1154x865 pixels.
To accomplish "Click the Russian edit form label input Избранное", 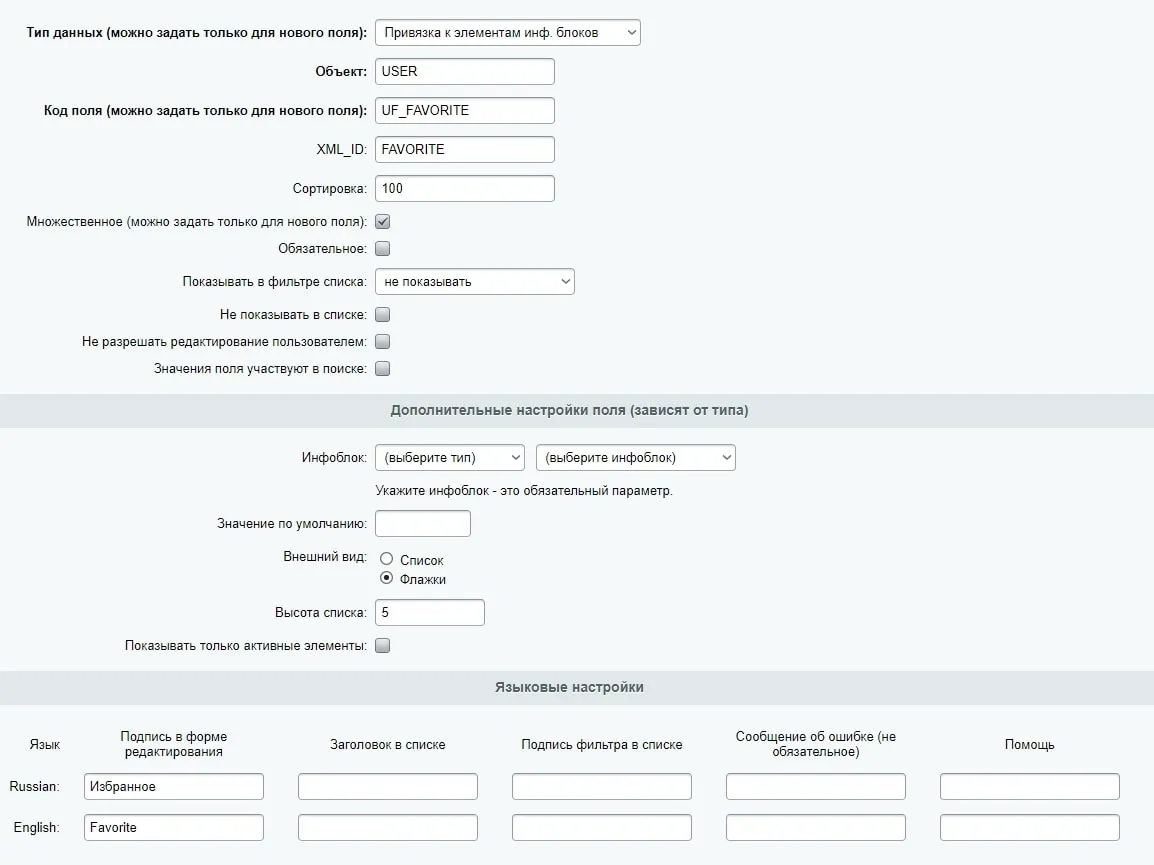I will [174, 786].
